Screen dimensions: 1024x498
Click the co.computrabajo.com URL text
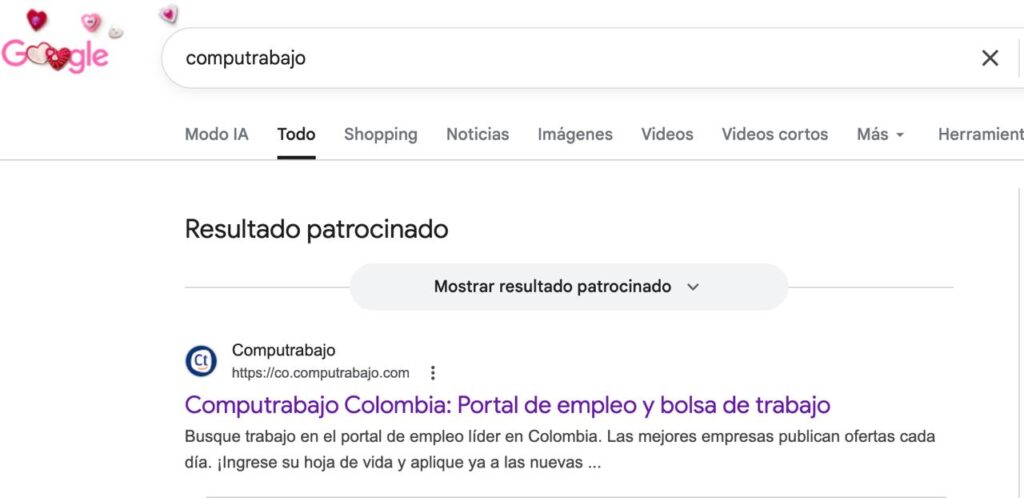coord(320,373)
